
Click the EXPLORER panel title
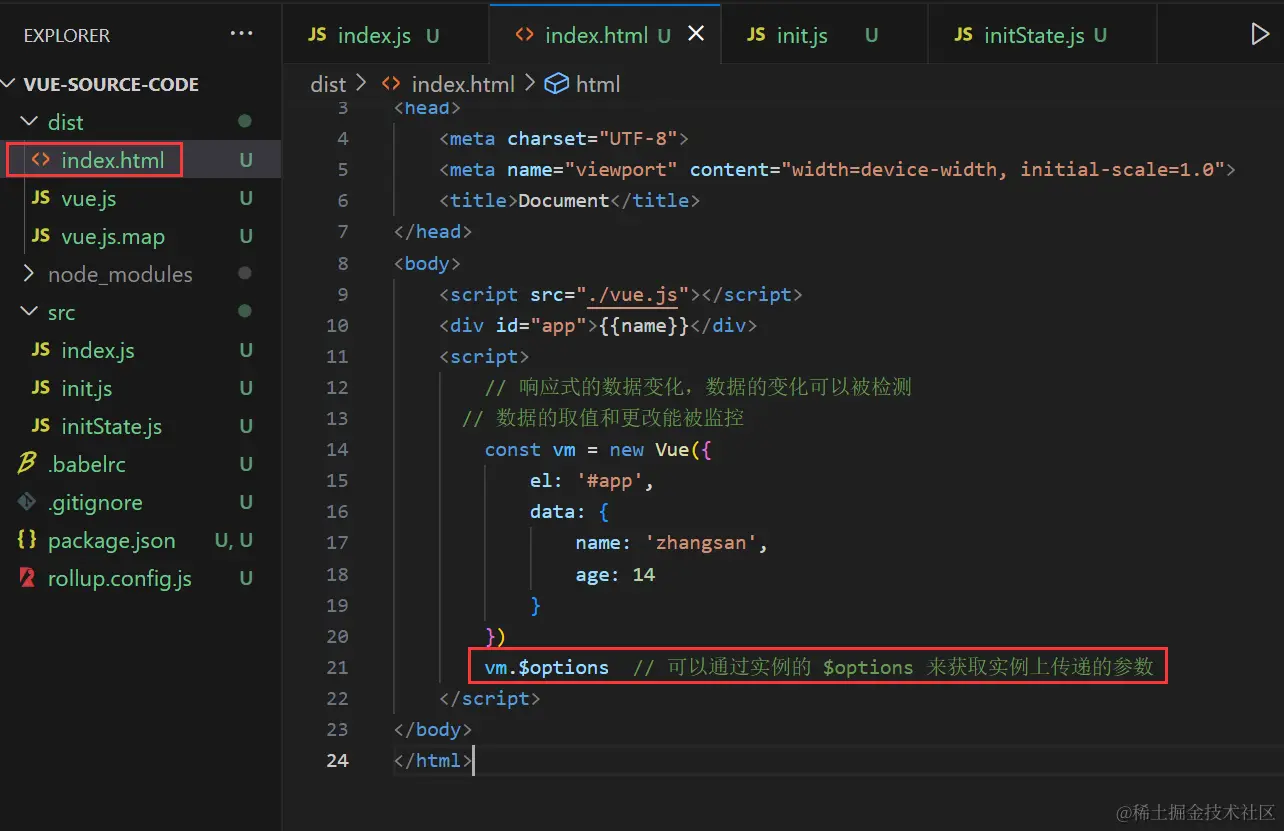tap(67, 35)
